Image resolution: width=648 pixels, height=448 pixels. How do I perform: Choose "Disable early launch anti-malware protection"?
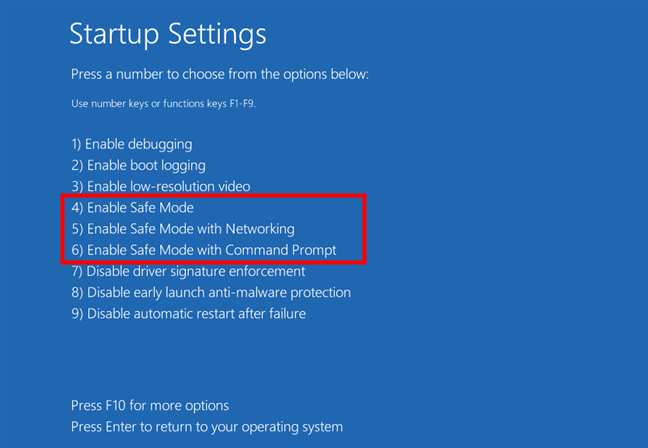click(211, 292)
